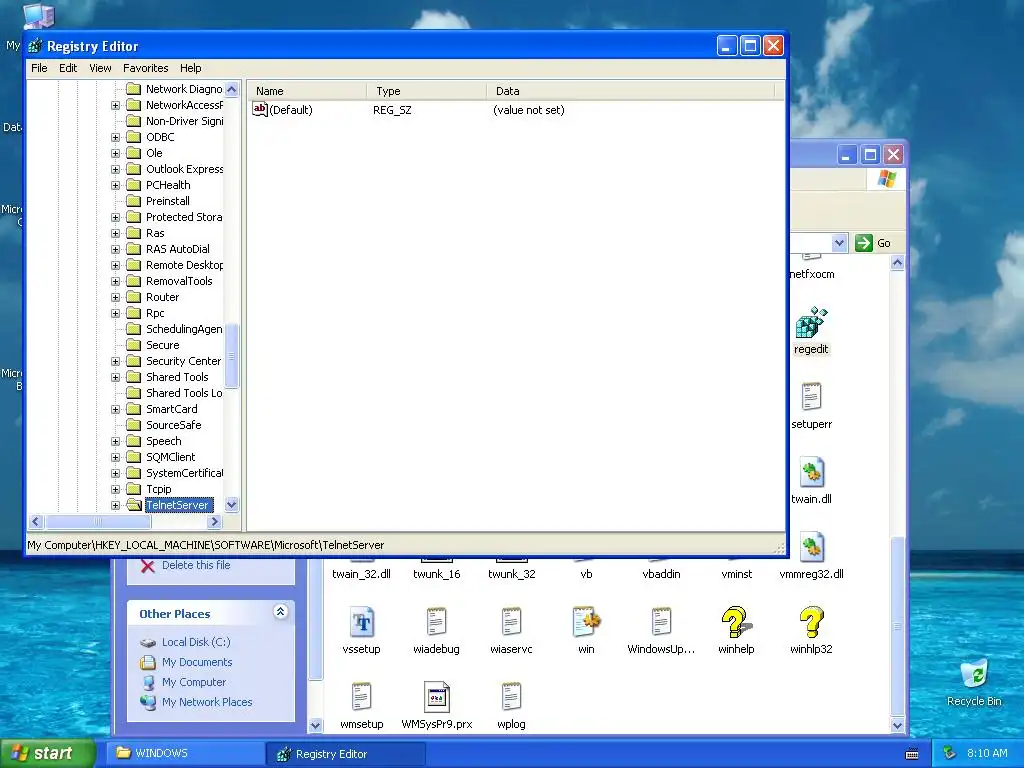Viewport: 1024px width, 768px height.
Task: Click the (Default) string value icon
Action: (260, 110)
